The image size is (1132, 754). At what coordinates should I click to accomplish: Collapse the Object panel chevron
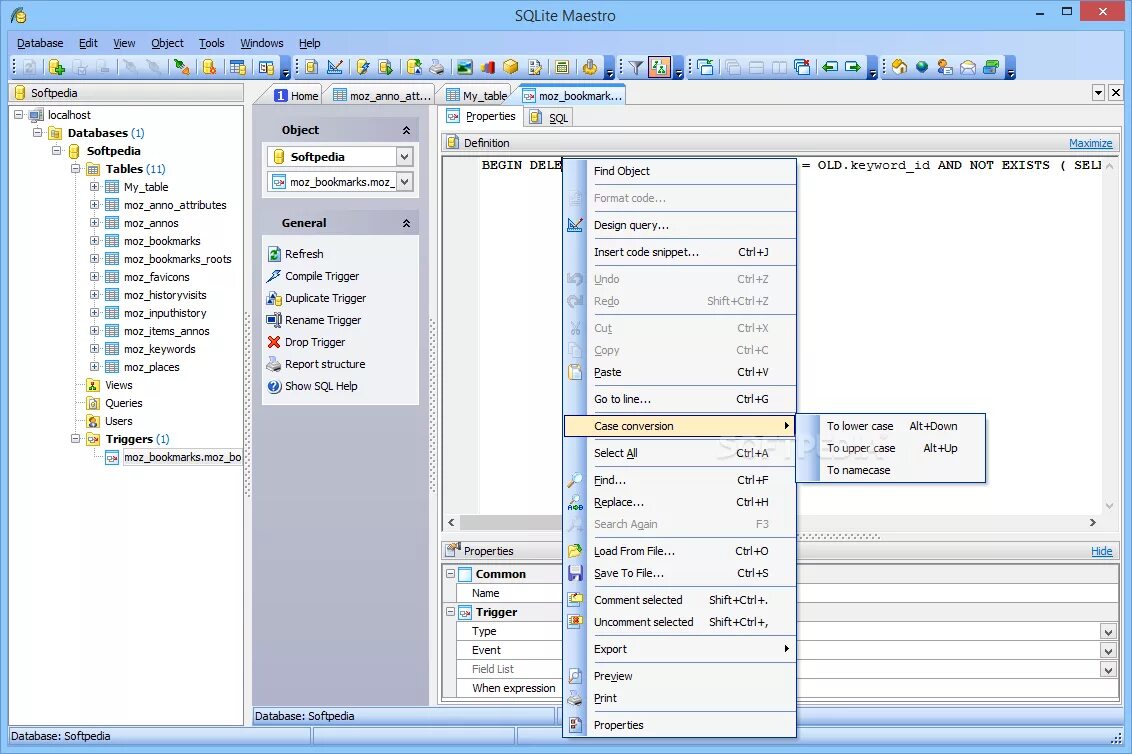[x=406, y=130]
